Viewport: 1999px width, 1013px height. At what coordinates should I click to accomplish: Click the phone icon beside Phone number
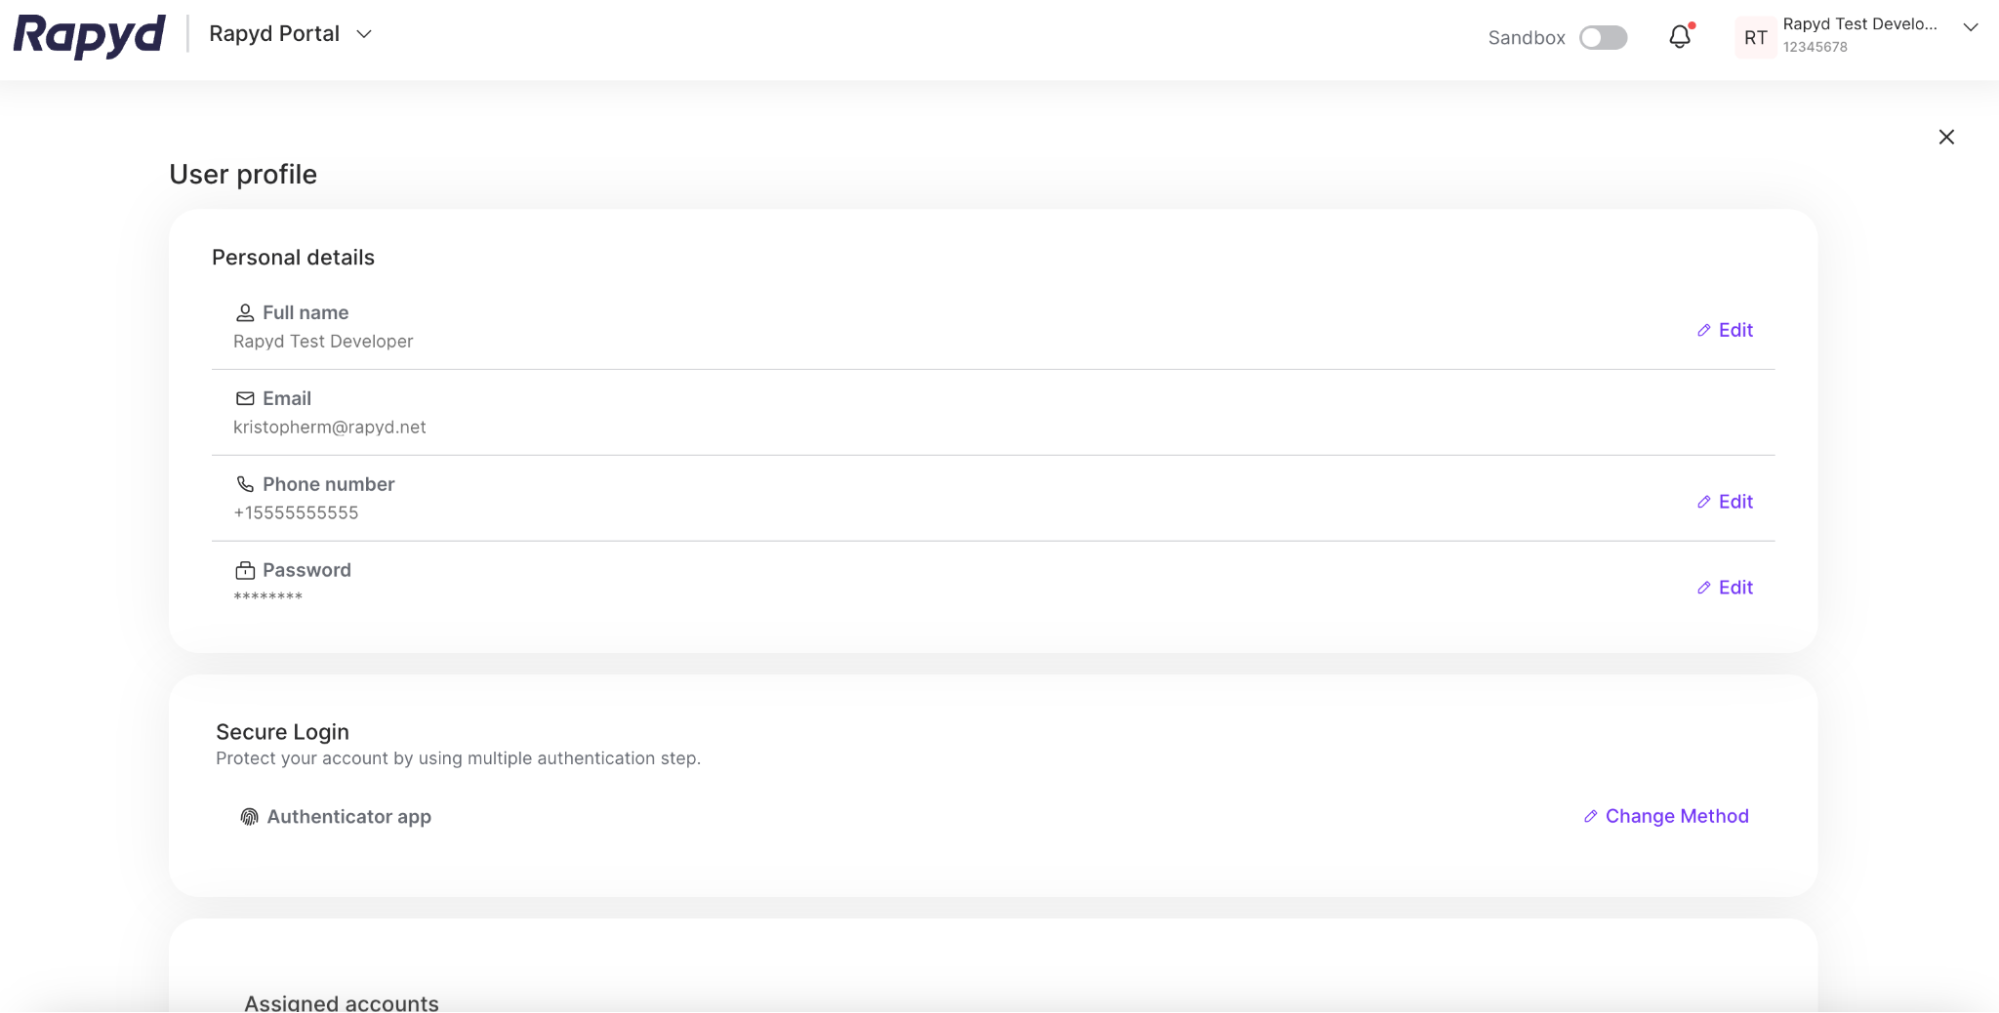pyautogui.click(x=243, y=484)
